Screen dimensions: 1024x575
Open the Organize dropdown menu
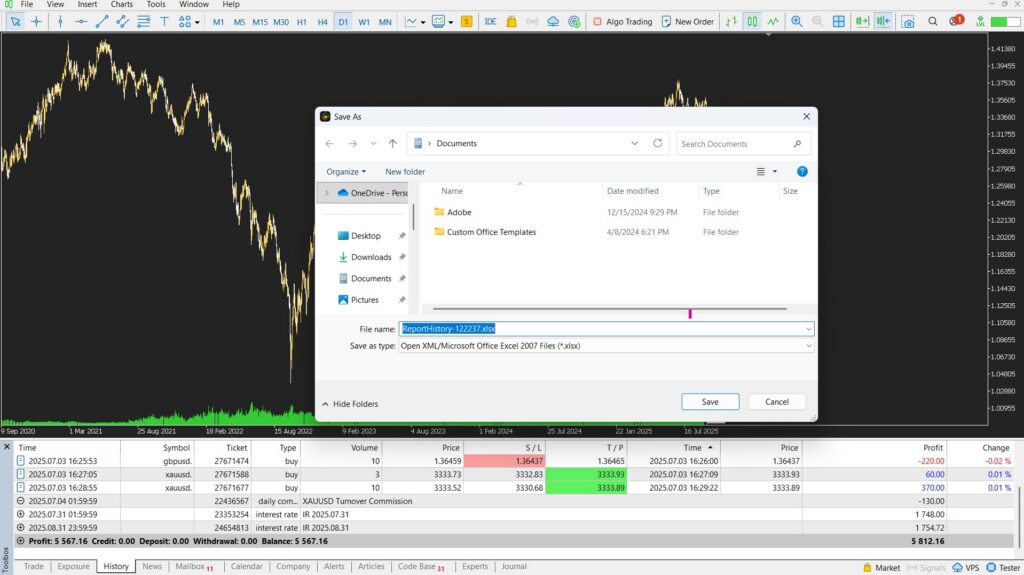point(346,172)
